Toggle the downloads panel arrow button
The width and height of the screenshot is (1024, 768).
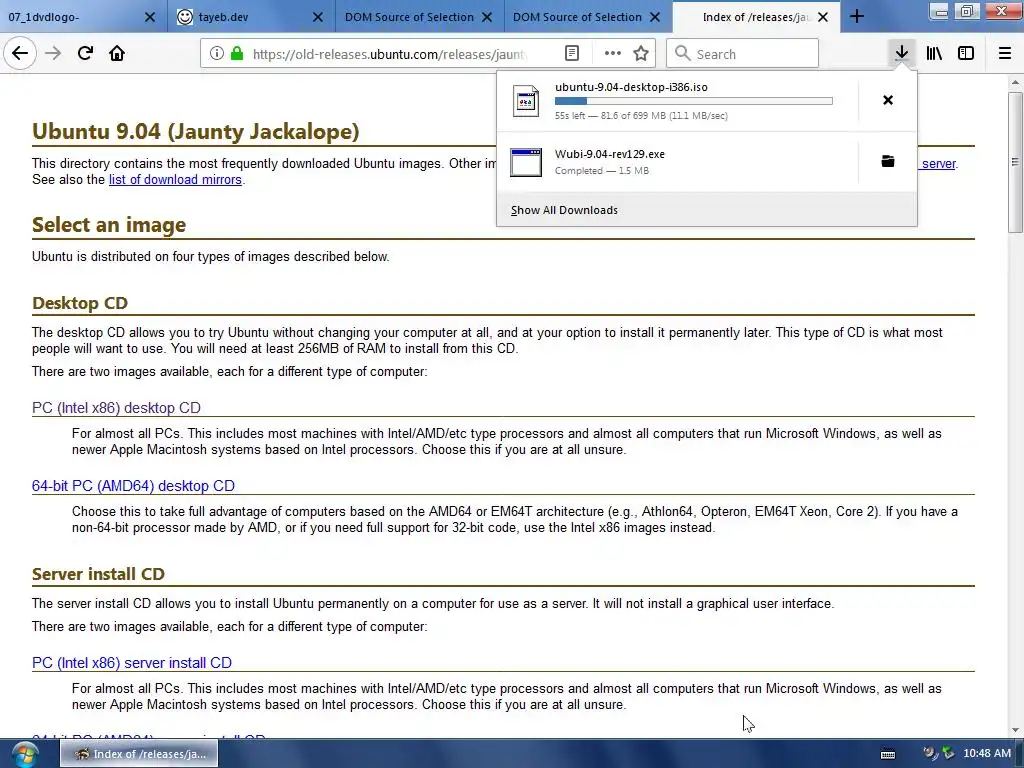pos(901,53)
